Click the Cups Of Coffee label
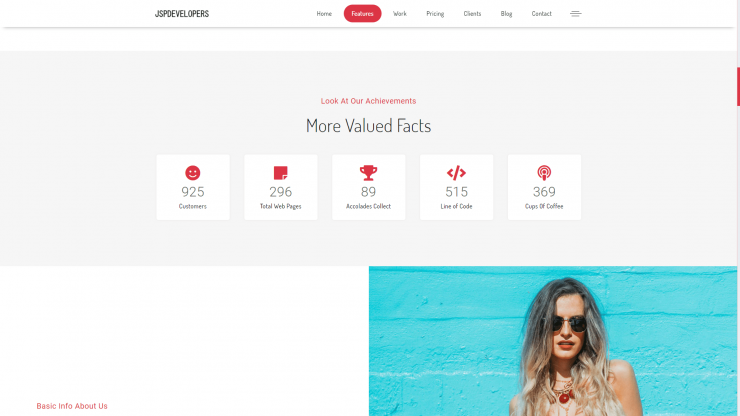The width and height of the screenshot is (740, 416). tap(544, 206)
